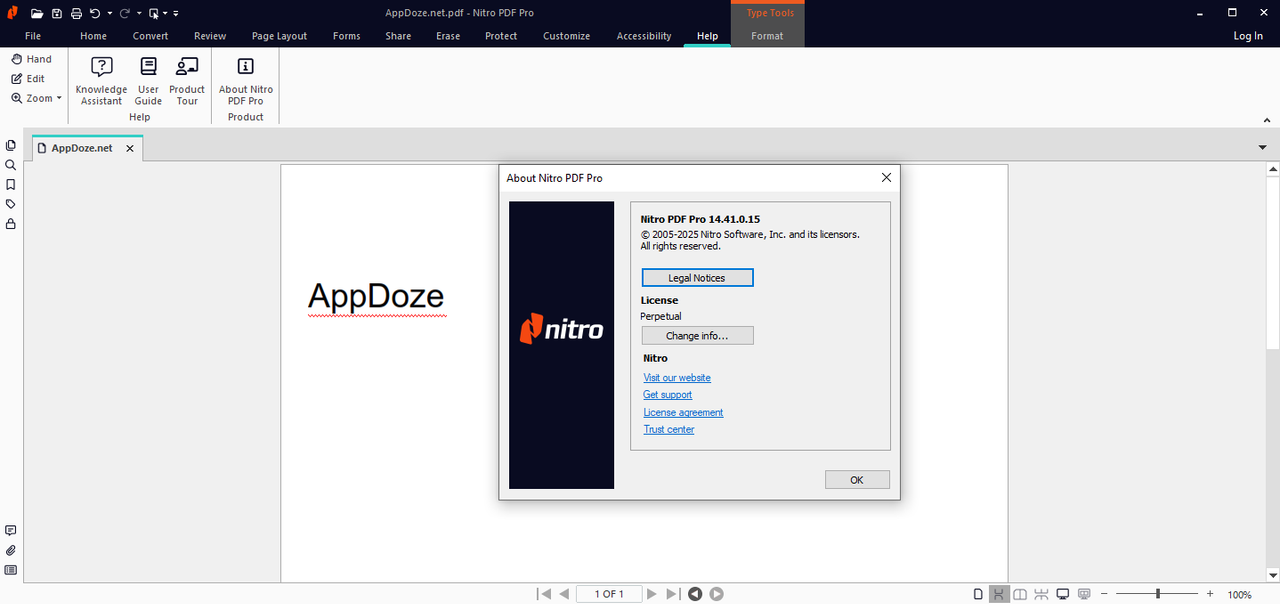Open a file with the folder icon
The height and width of the screenshot is (604, 1280).
point(37,13)
